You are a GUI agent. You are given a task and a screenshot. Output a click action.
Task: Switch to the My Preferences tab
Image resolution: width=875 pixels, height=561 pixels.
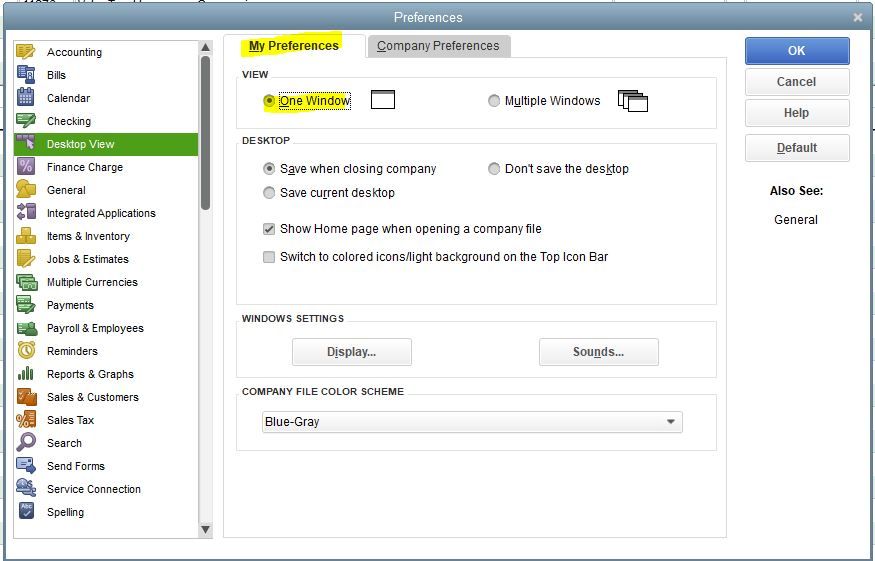click(x=294, y=46)
